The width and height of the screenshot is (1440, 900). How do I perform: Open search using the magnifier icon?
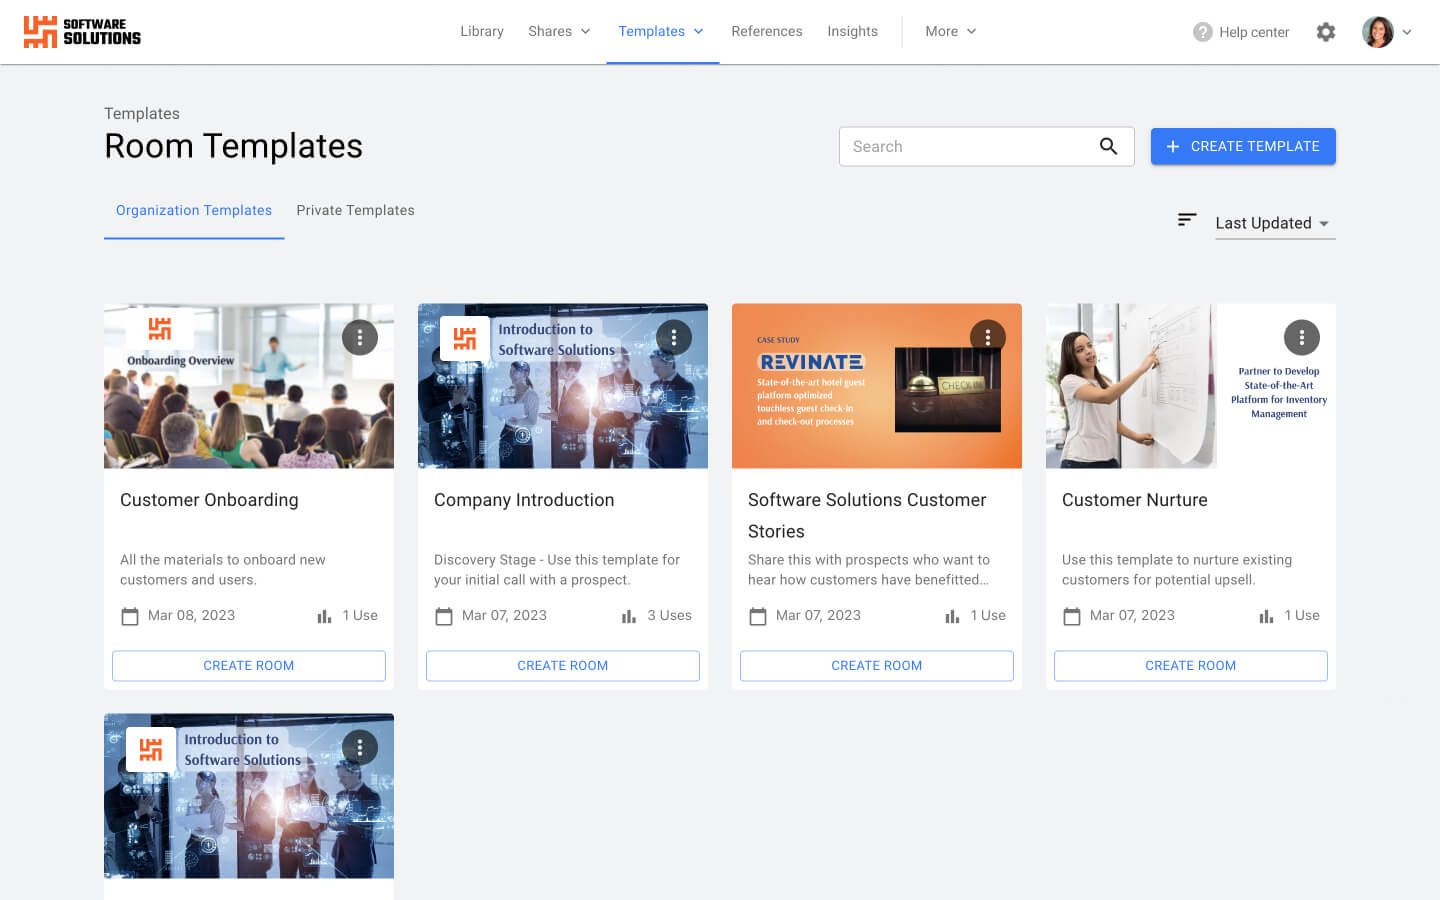(1109, 146)
